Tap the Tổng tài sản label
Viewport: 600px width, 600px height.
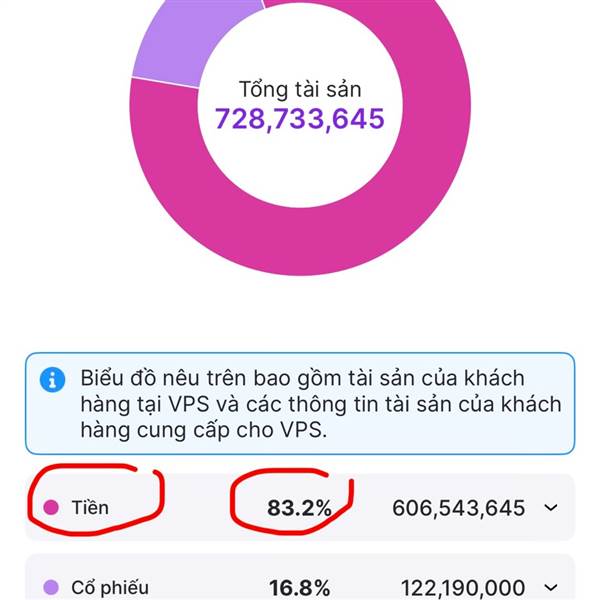click(300, 89)
